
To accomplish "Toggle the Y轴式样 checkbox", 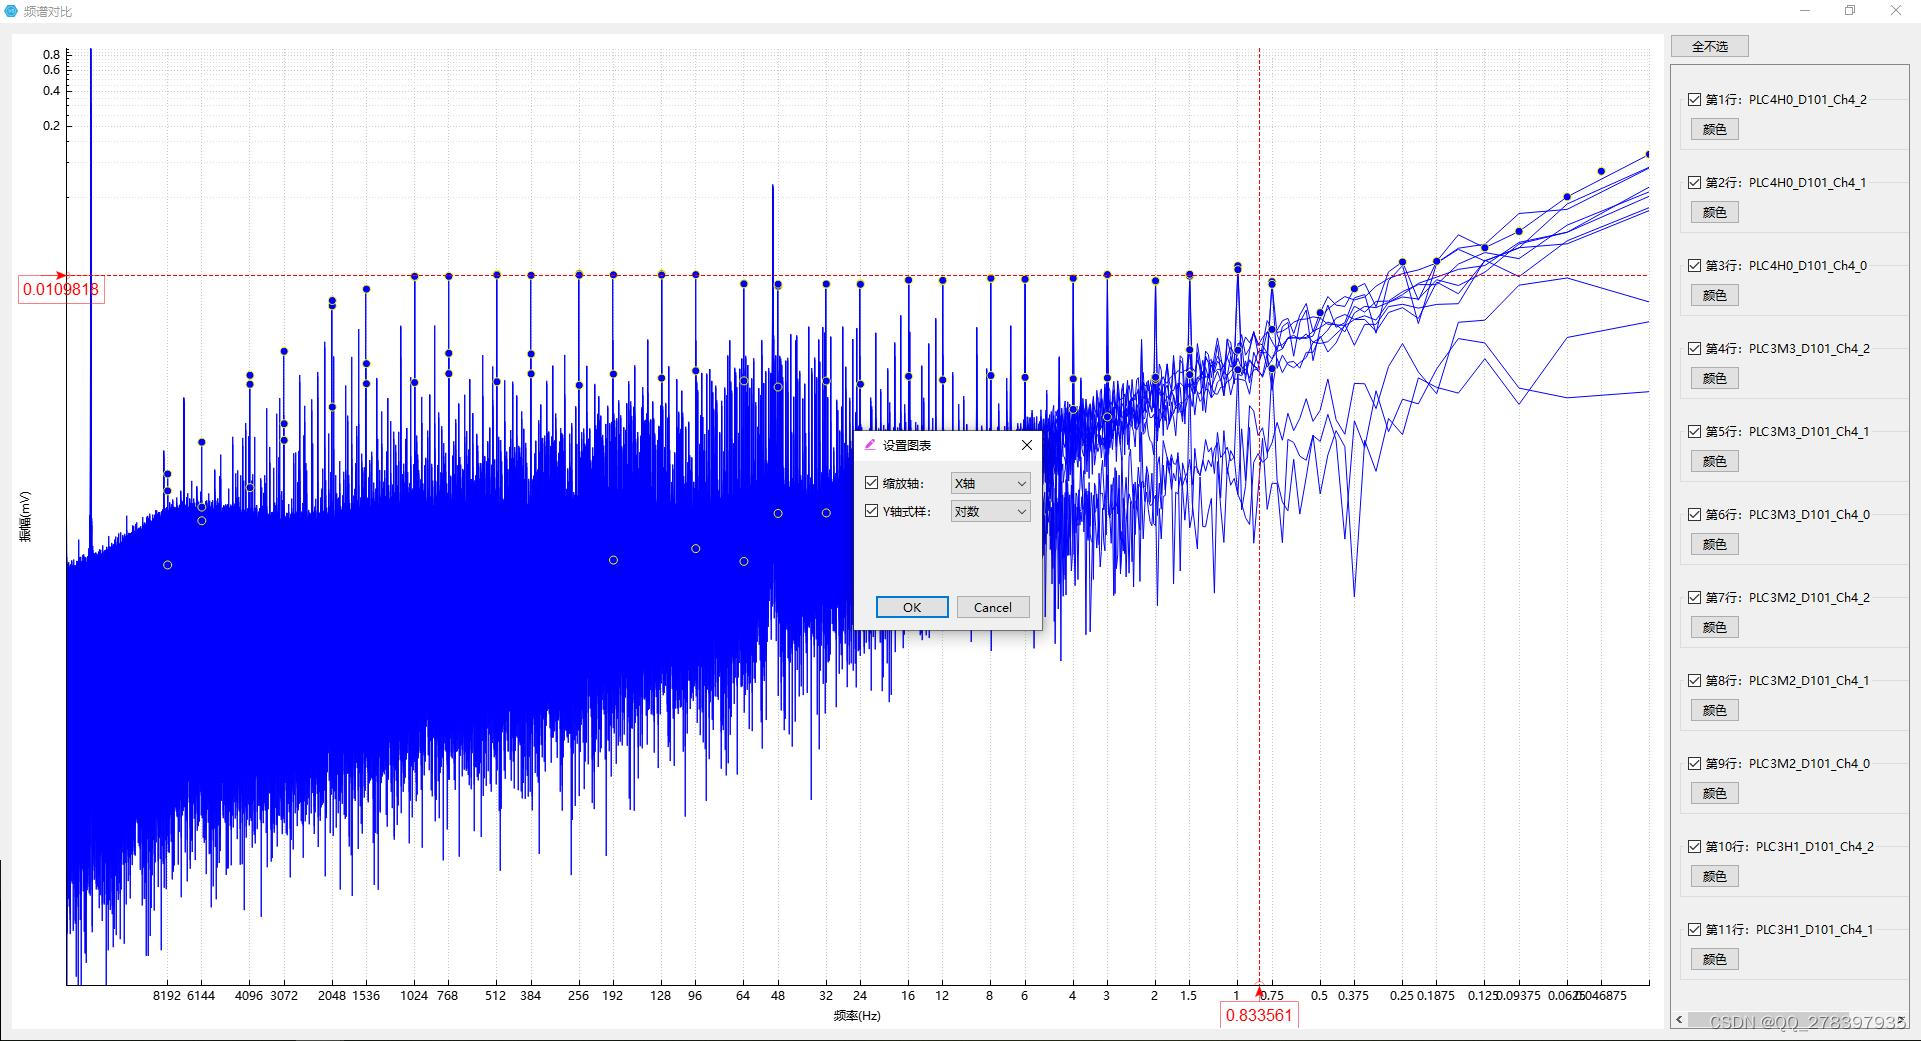I will (871, 510).
